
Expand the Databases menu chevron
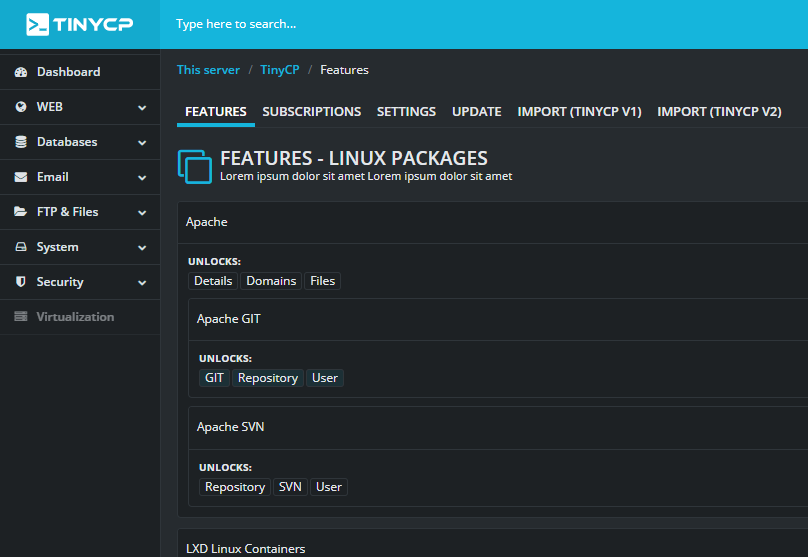[x=142, y=143]
